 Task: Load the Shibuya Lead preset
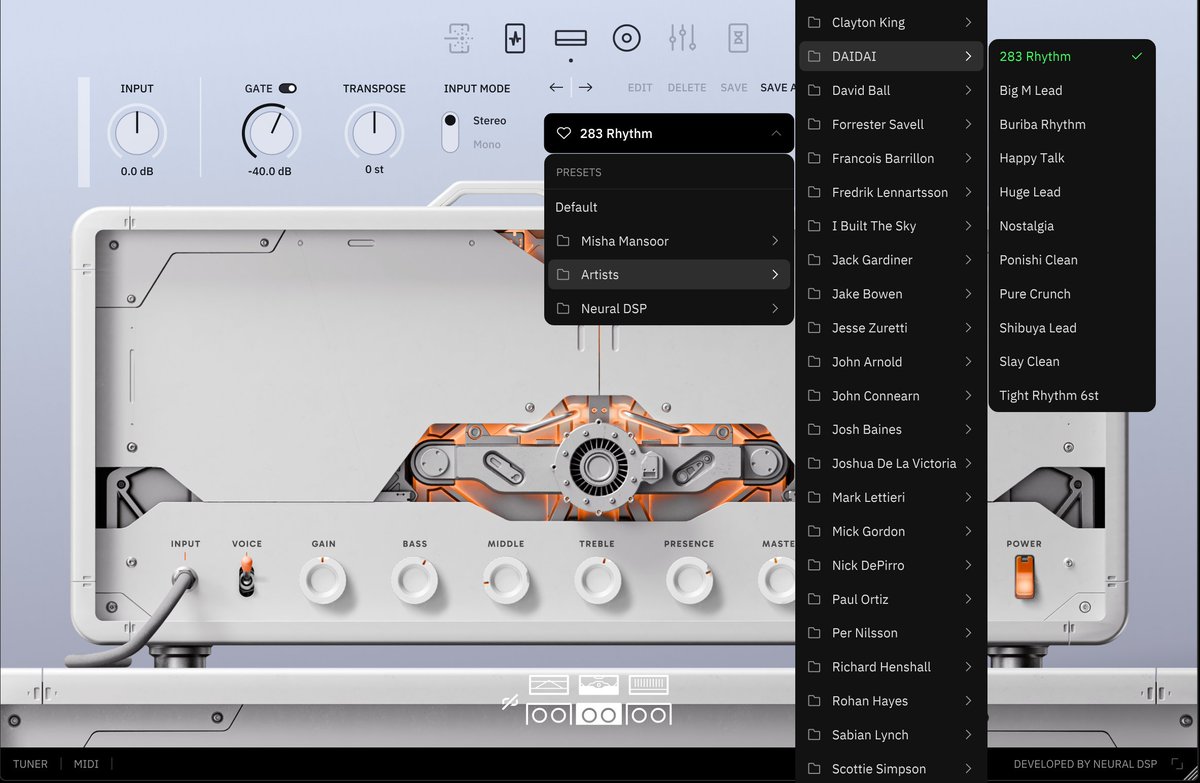[1071, 328]
